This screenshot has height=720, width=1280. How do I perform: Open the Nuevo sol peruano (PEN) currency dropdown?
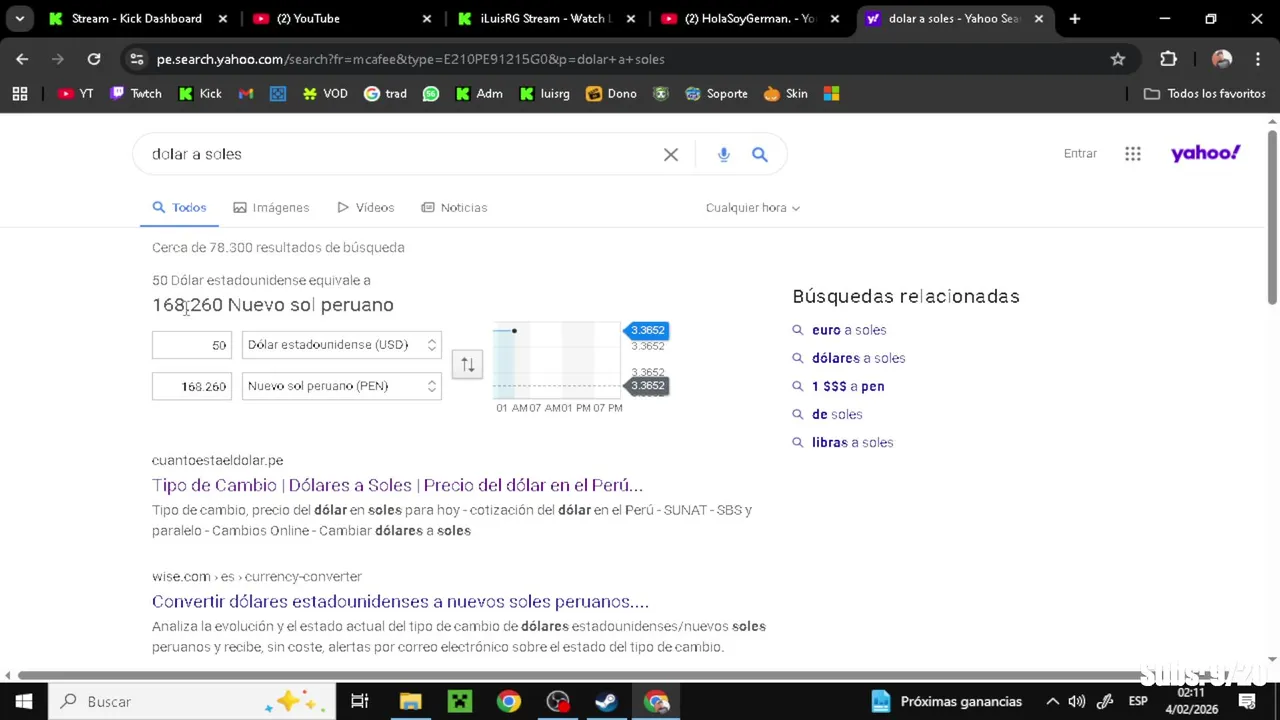tap(341, 386)
